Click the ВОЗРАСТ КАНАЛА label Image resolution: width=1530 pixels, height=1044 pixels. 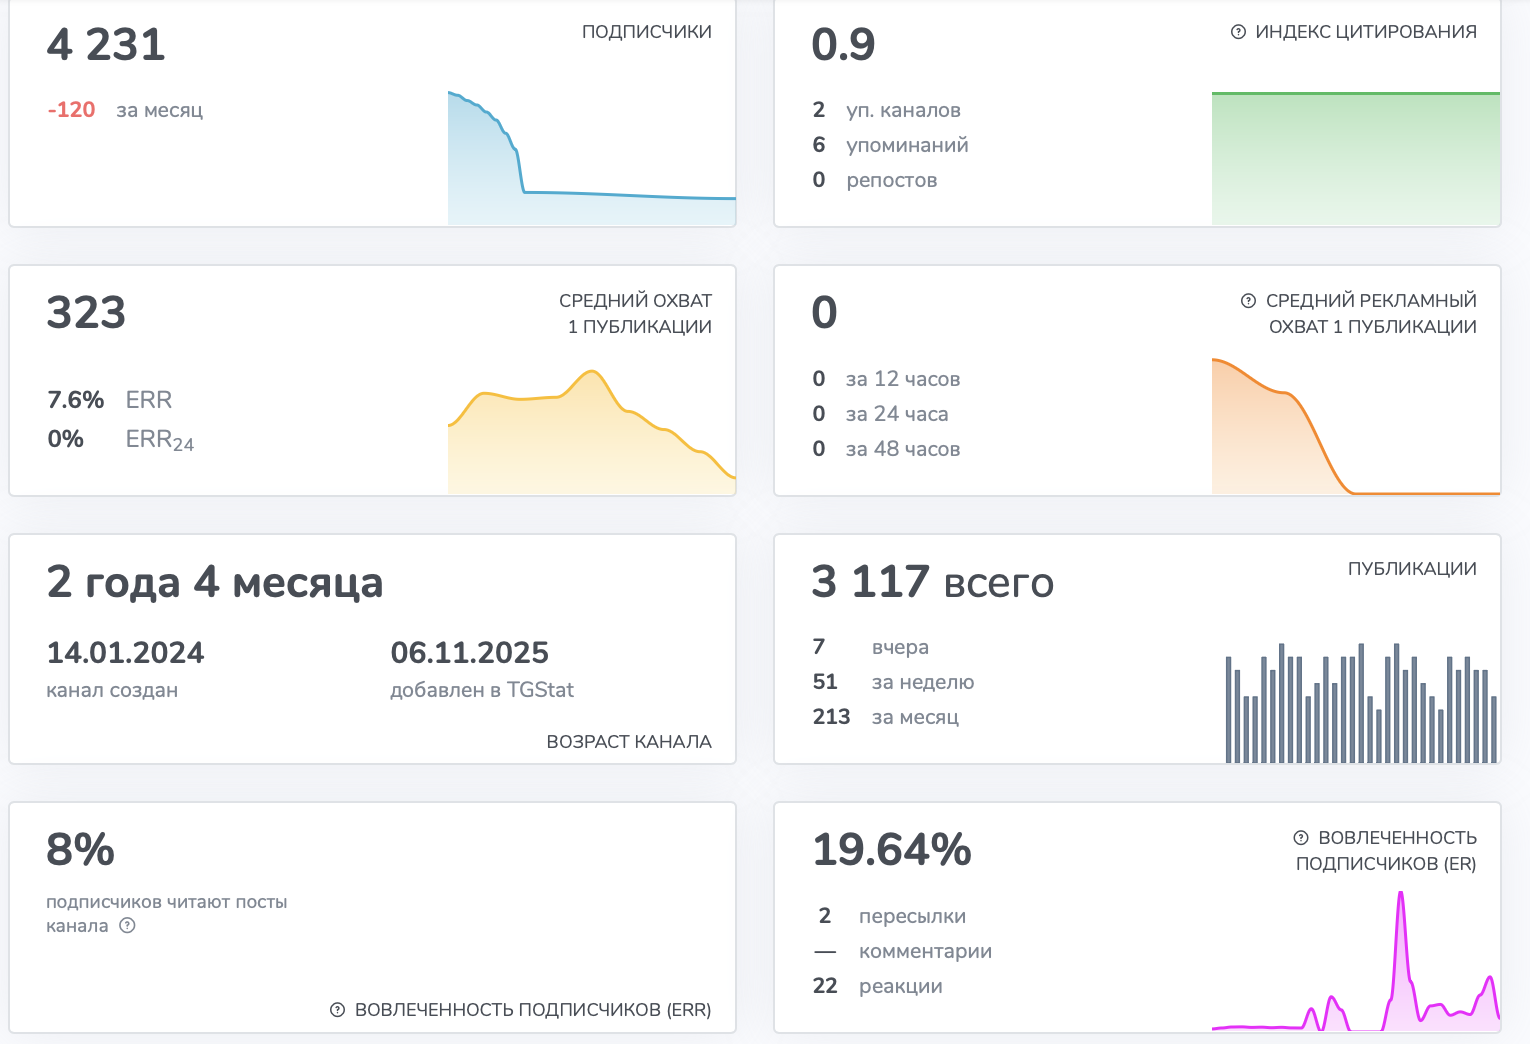coord(629,742)
